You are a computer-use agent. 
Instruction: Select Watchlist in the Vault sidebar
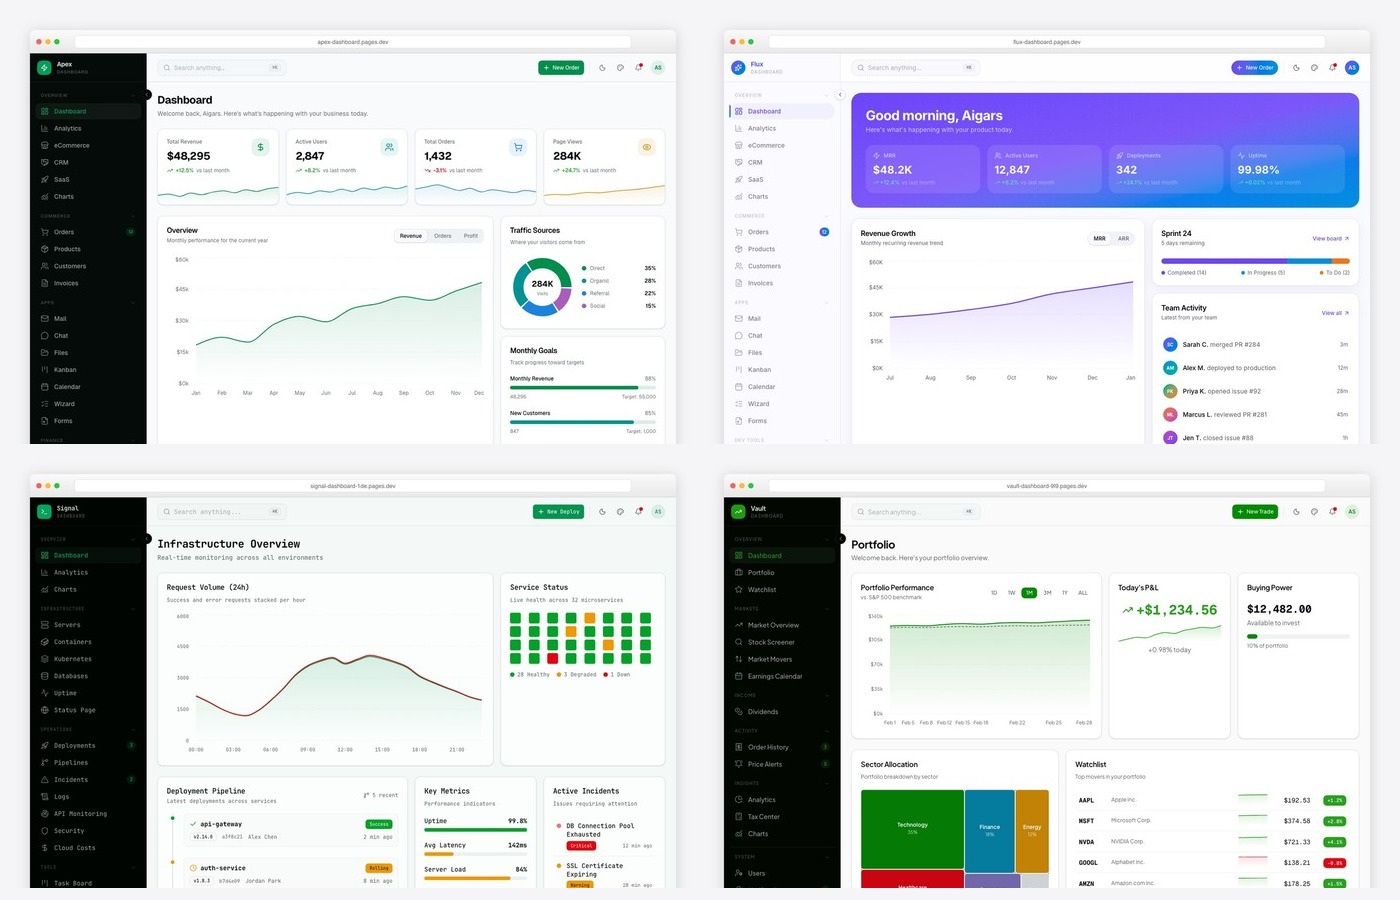click(763, 589)
